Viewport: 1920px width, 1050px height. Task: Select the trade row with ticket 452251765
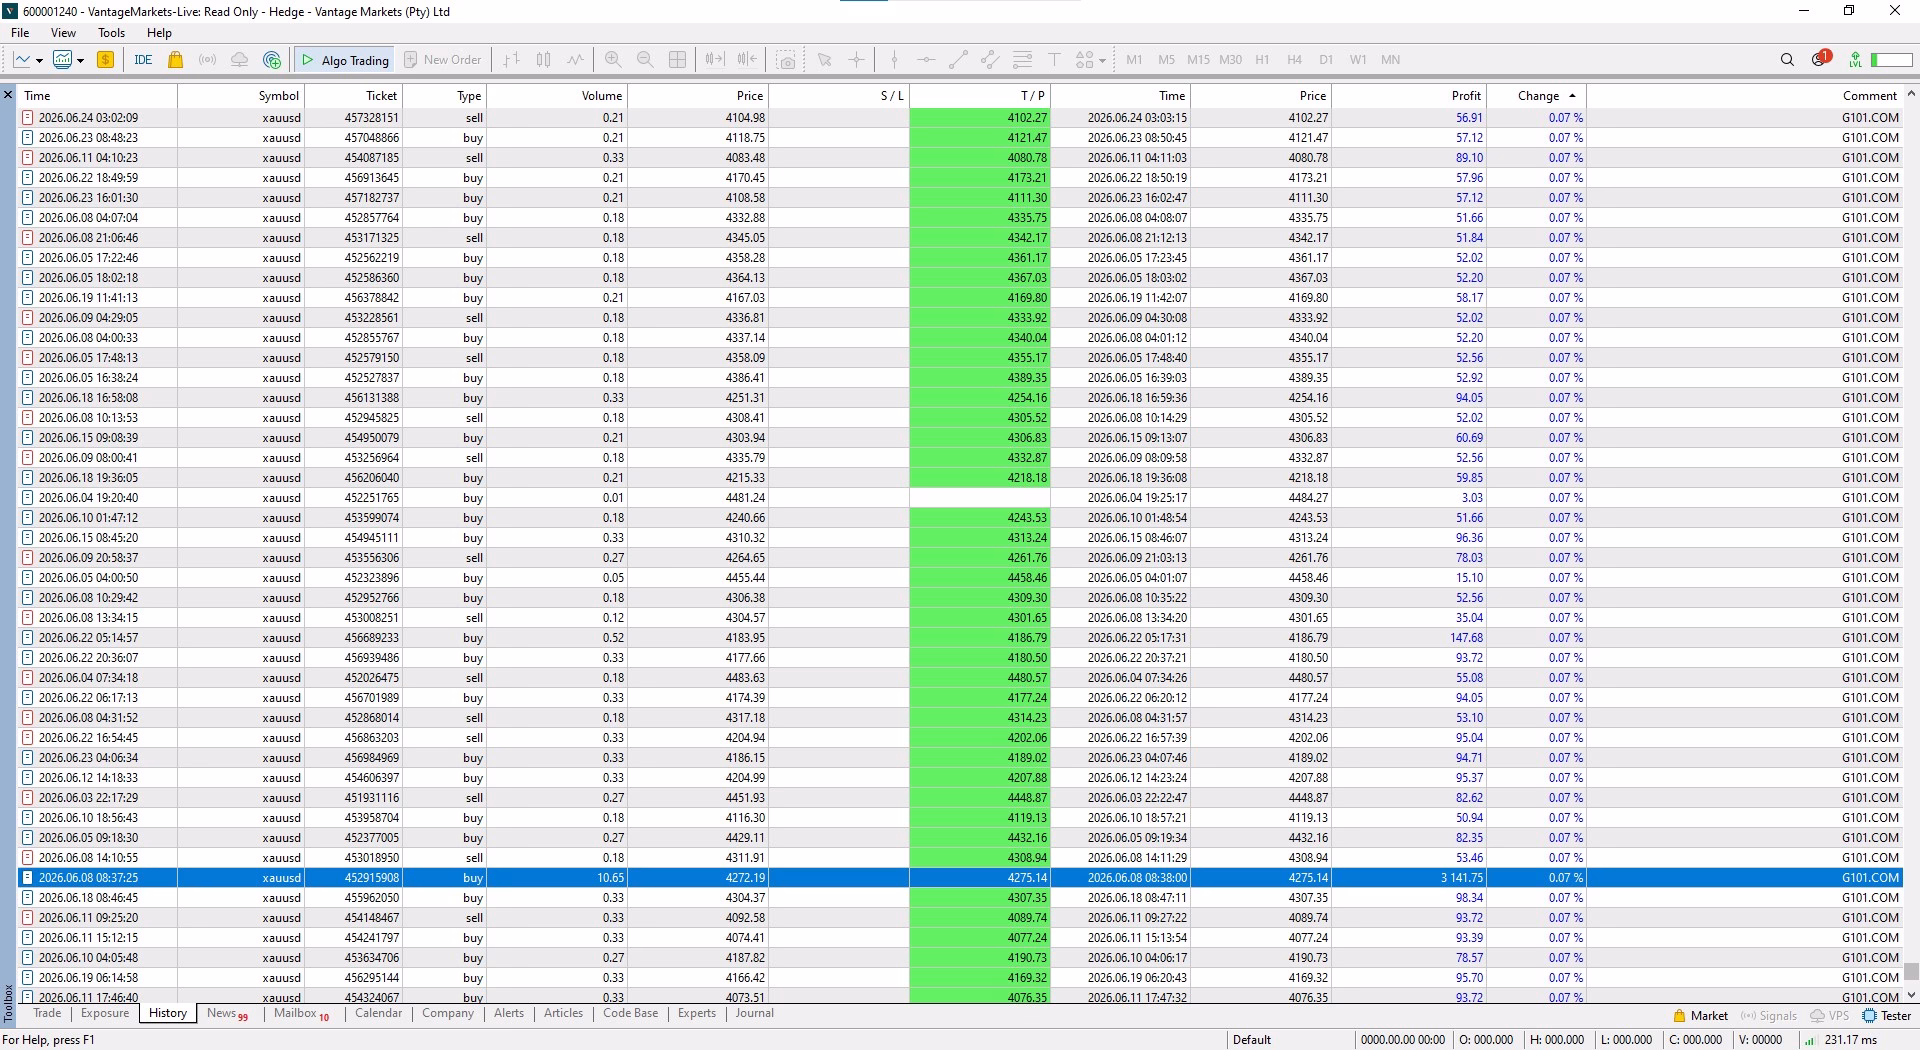point(960,498)
